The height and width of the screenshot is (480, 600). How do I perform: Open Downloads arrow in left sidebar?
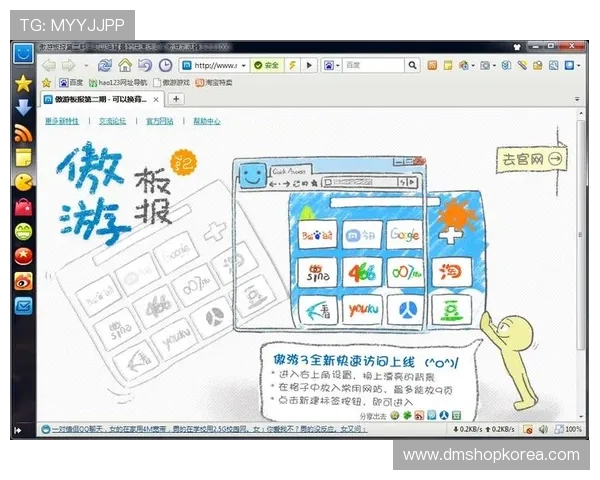point(23,108)
